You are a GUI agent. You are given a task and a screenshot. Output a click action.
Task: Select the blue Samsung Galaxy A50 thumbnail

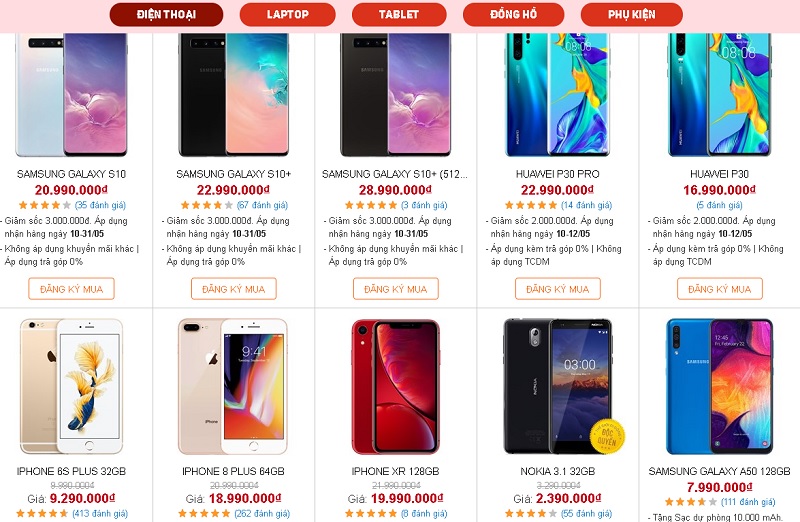click(719, 387)
